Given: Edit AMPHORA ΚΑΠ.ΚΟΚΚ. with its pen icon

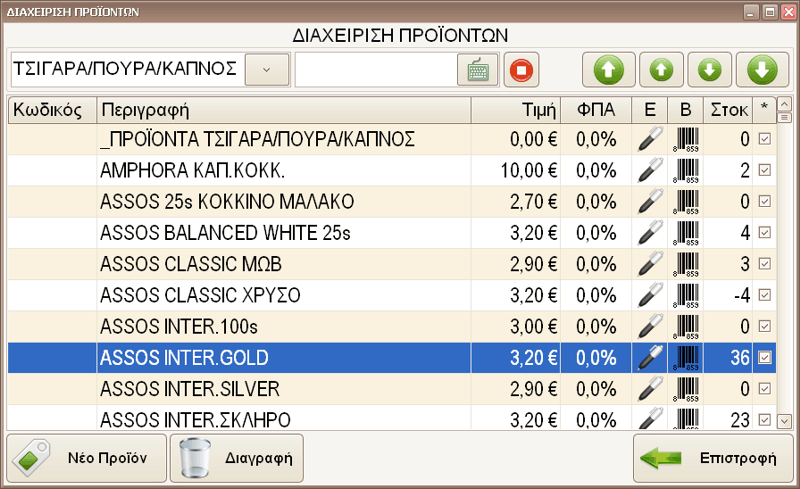Looking at the screenshot, I should (650, 170).
